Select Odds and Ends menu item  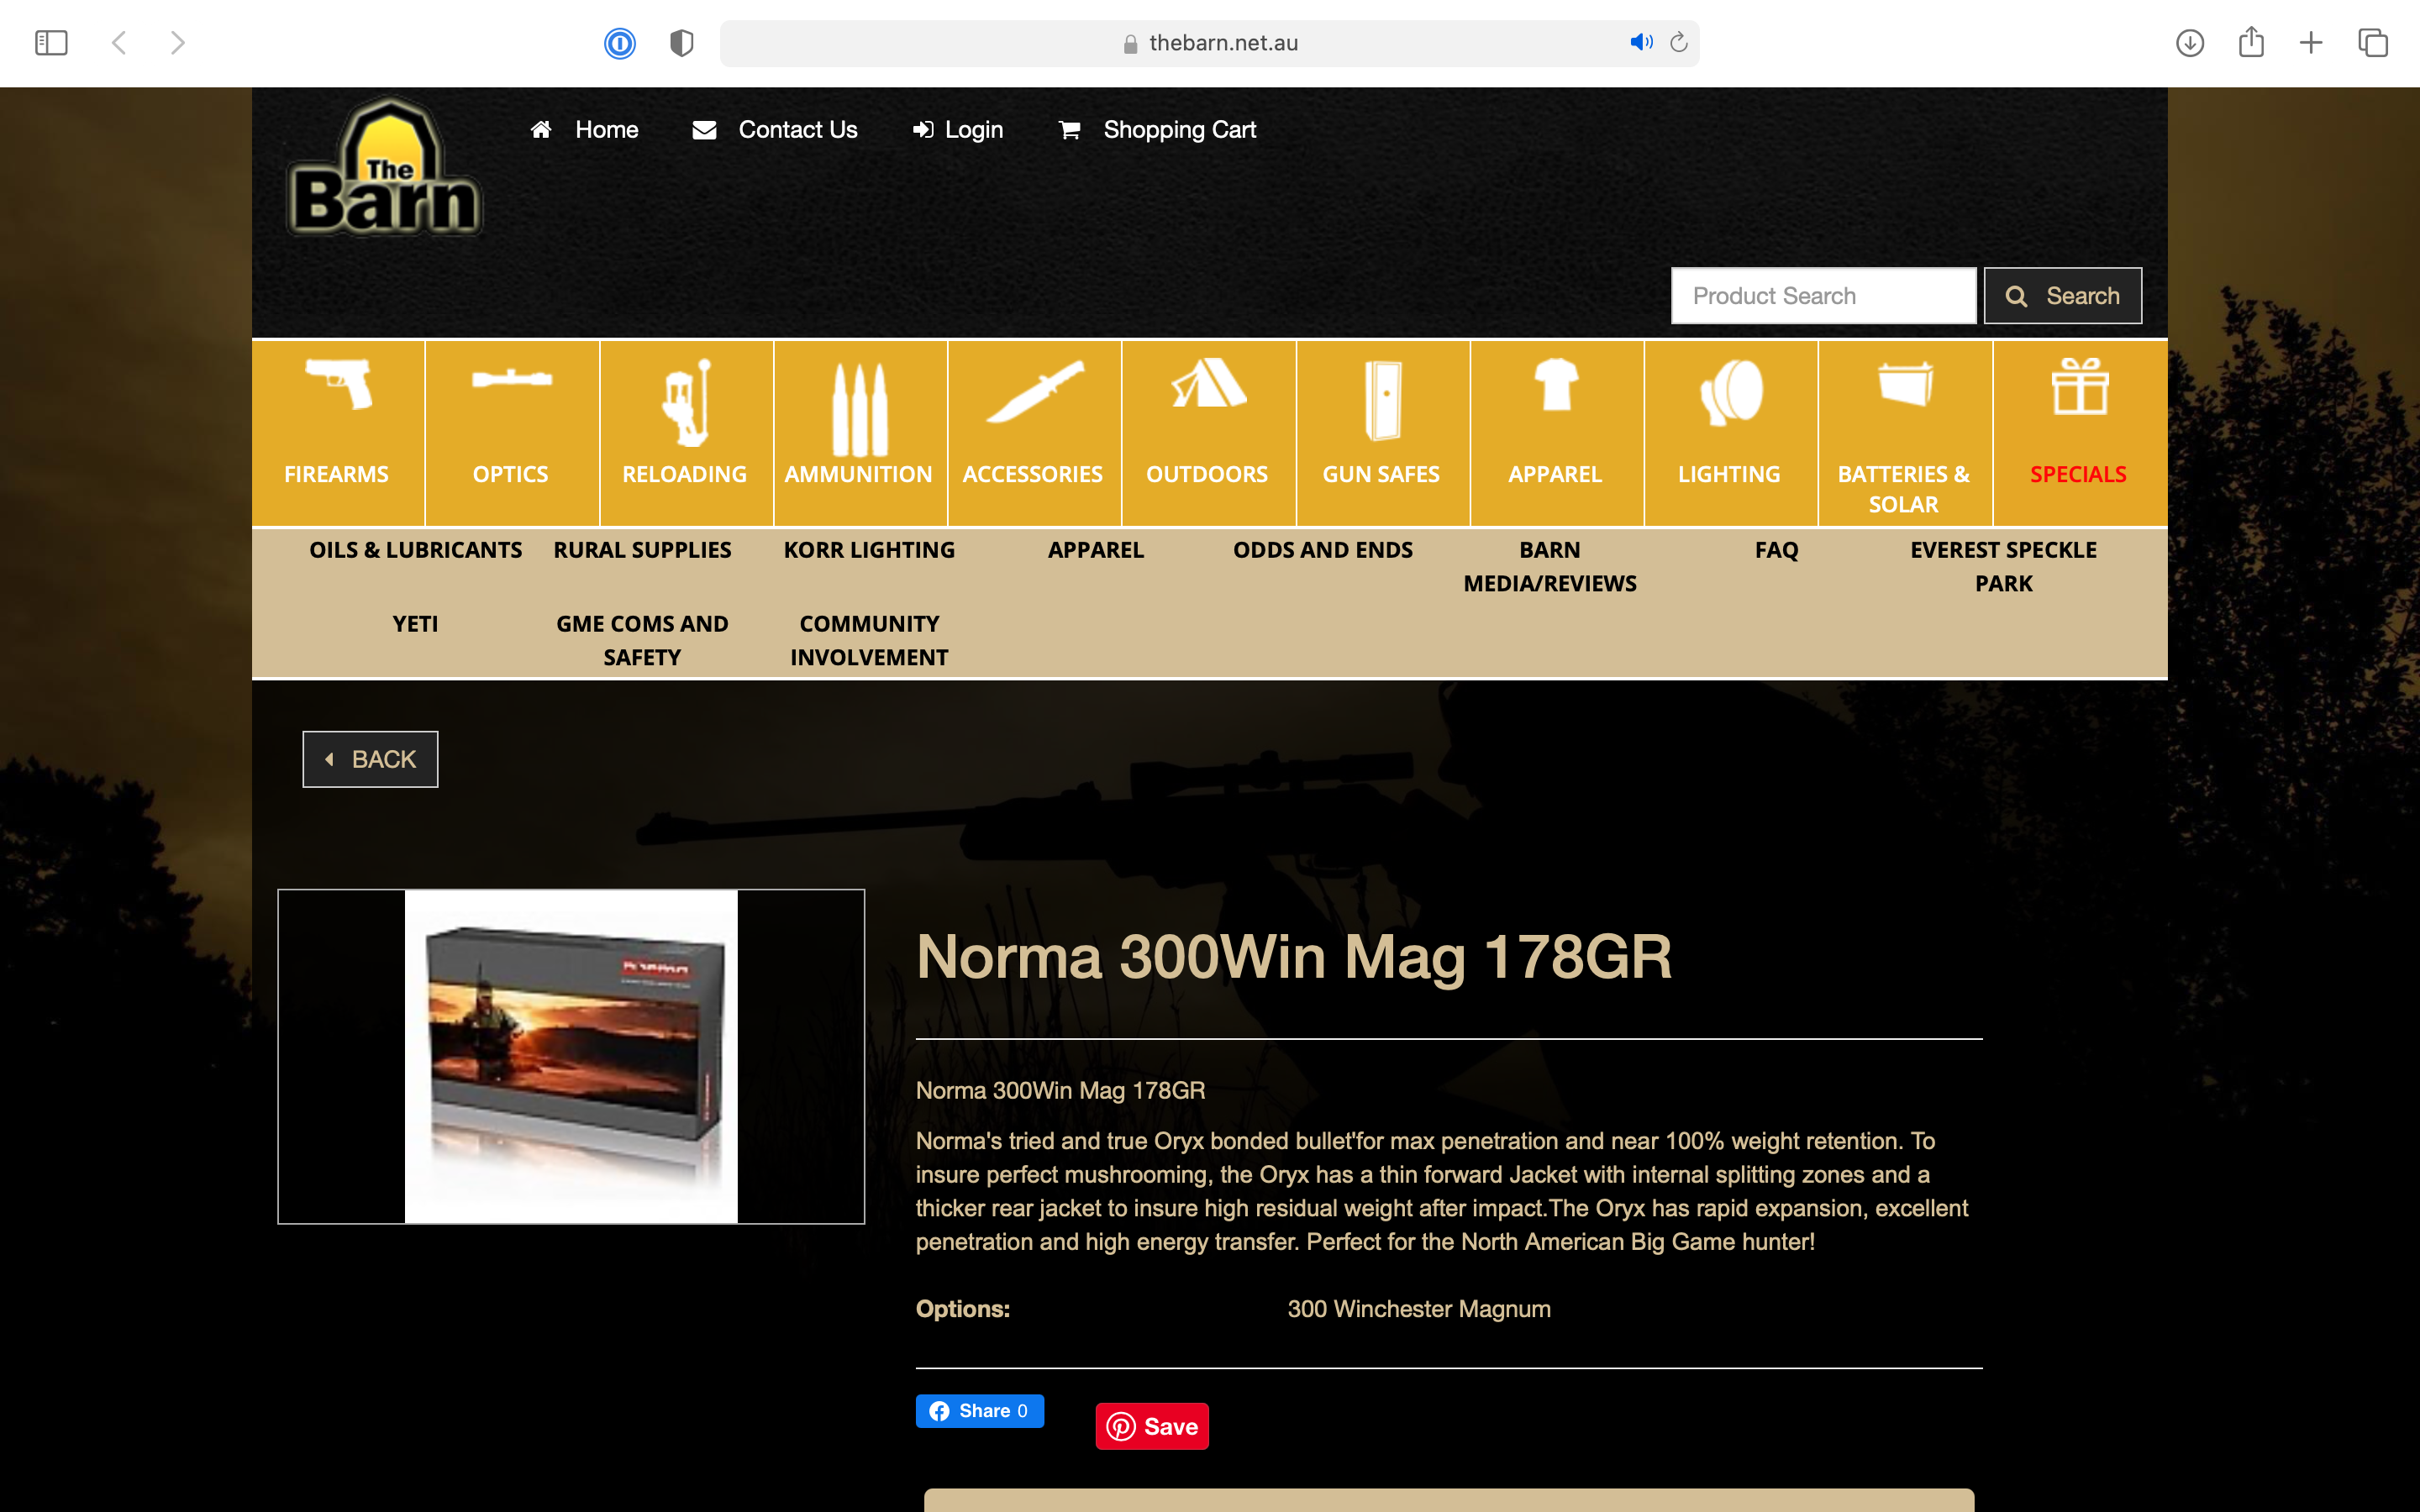(1323, 550)
